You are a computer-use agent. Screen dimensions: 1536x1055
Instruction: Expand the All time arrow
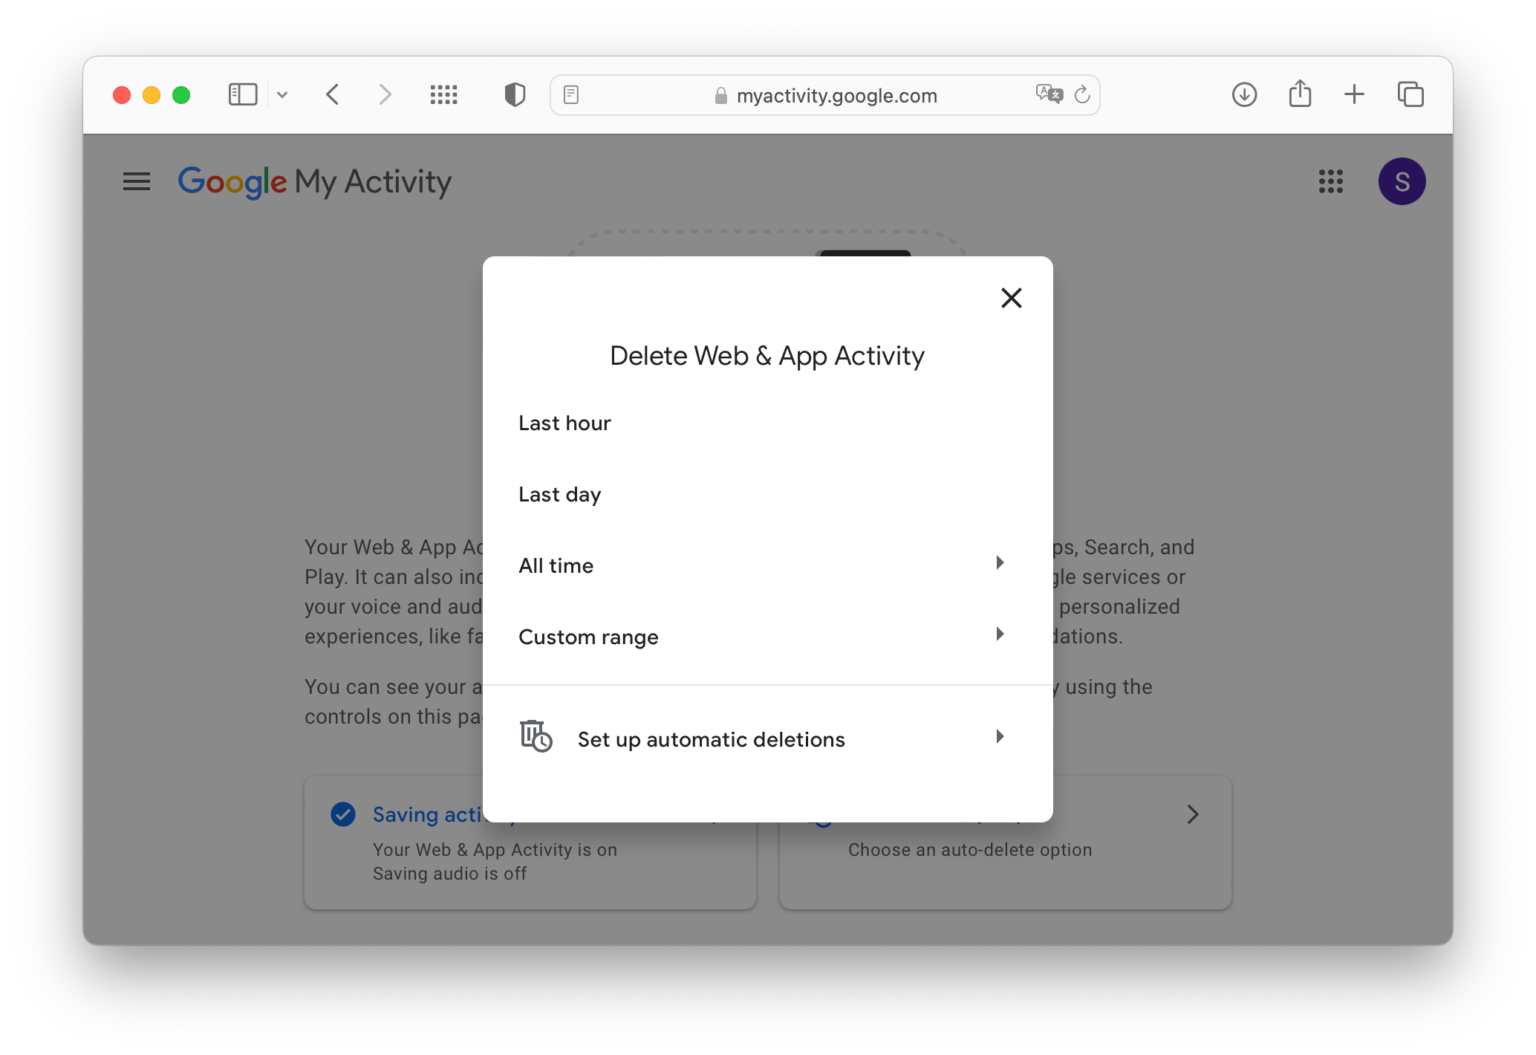click(x=999, y=563)
